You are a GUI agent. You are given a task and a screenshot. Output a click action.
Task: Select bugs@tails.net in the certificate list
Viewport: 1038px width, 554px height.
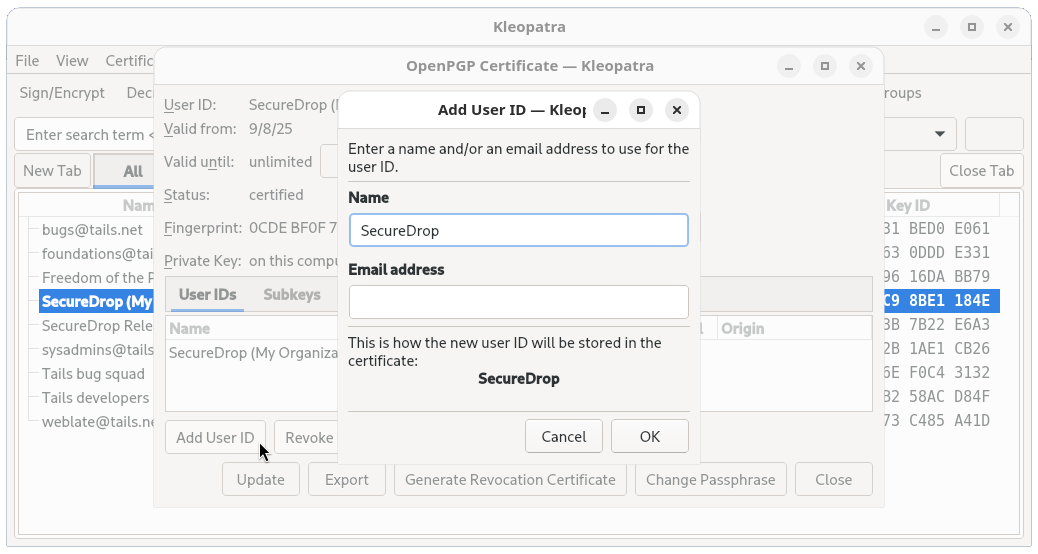click(92, 230)
